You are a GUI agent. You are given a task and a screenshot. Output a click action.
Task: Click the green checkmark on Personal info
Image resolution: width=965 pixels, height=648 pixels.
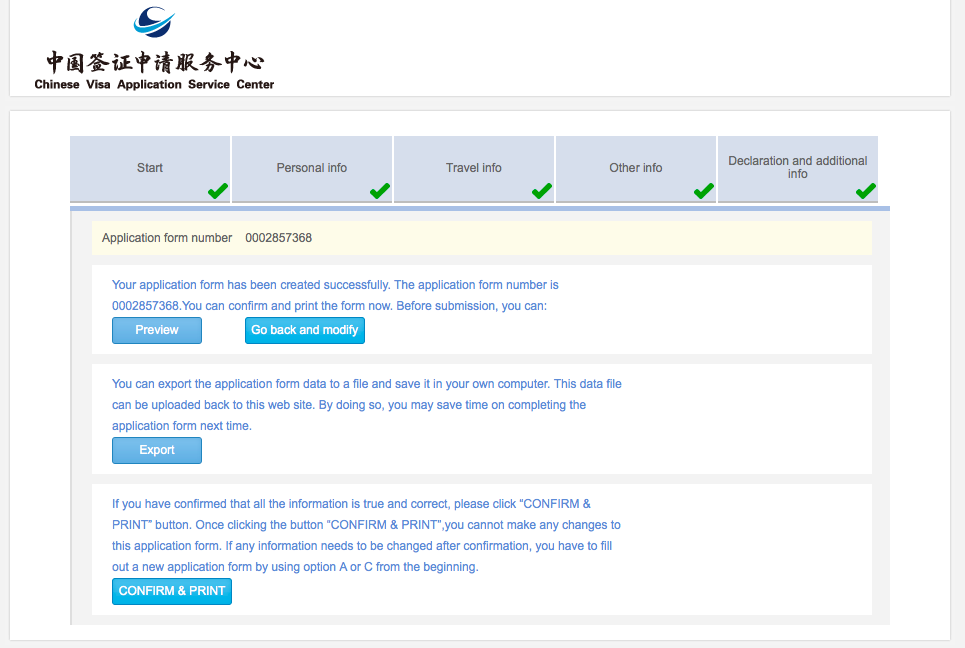[380, 191]
